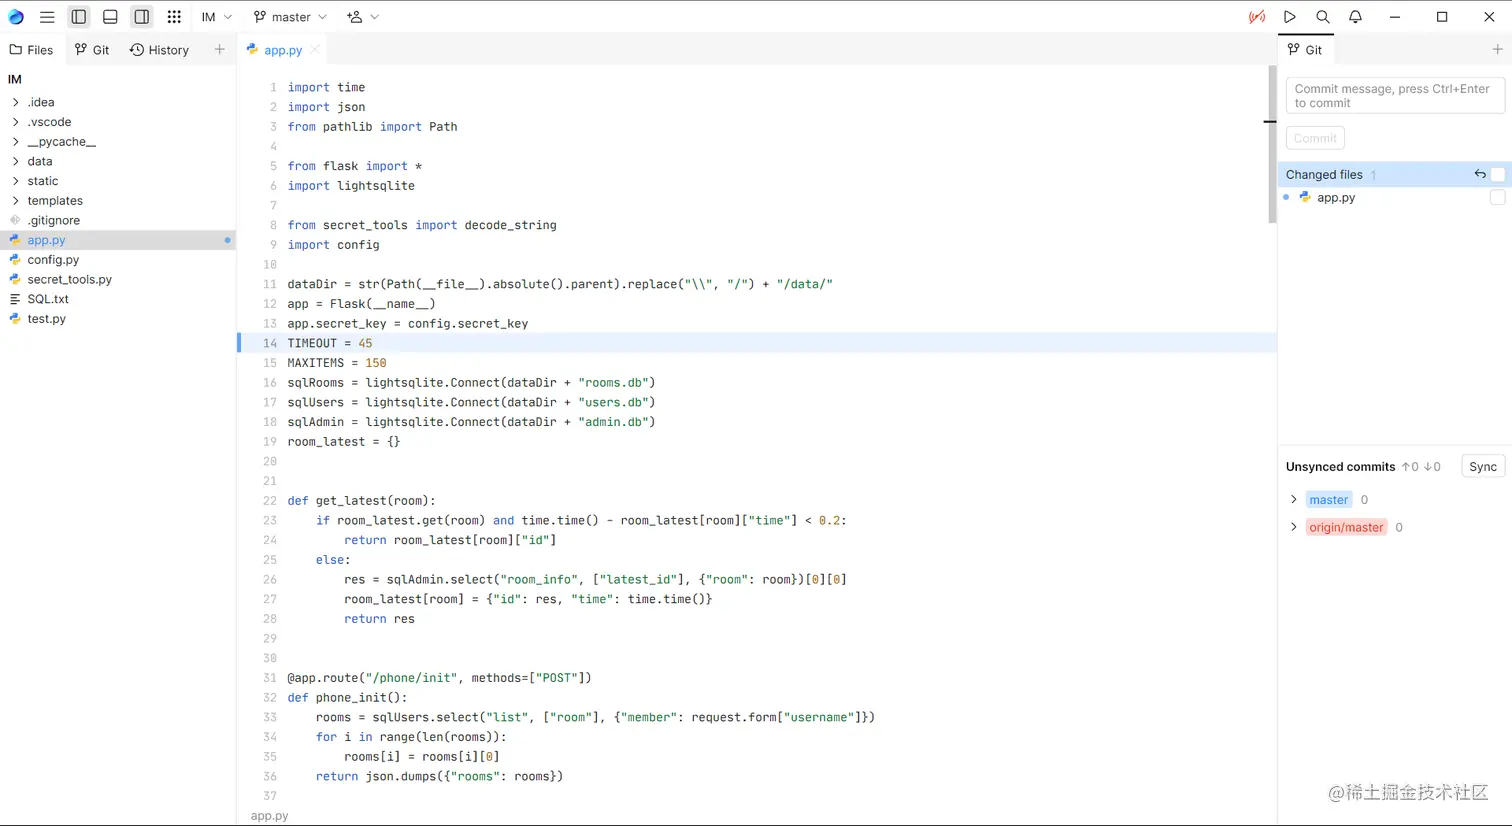
Task: Open the .gitignore file
Action: click(x=118, y=220)
